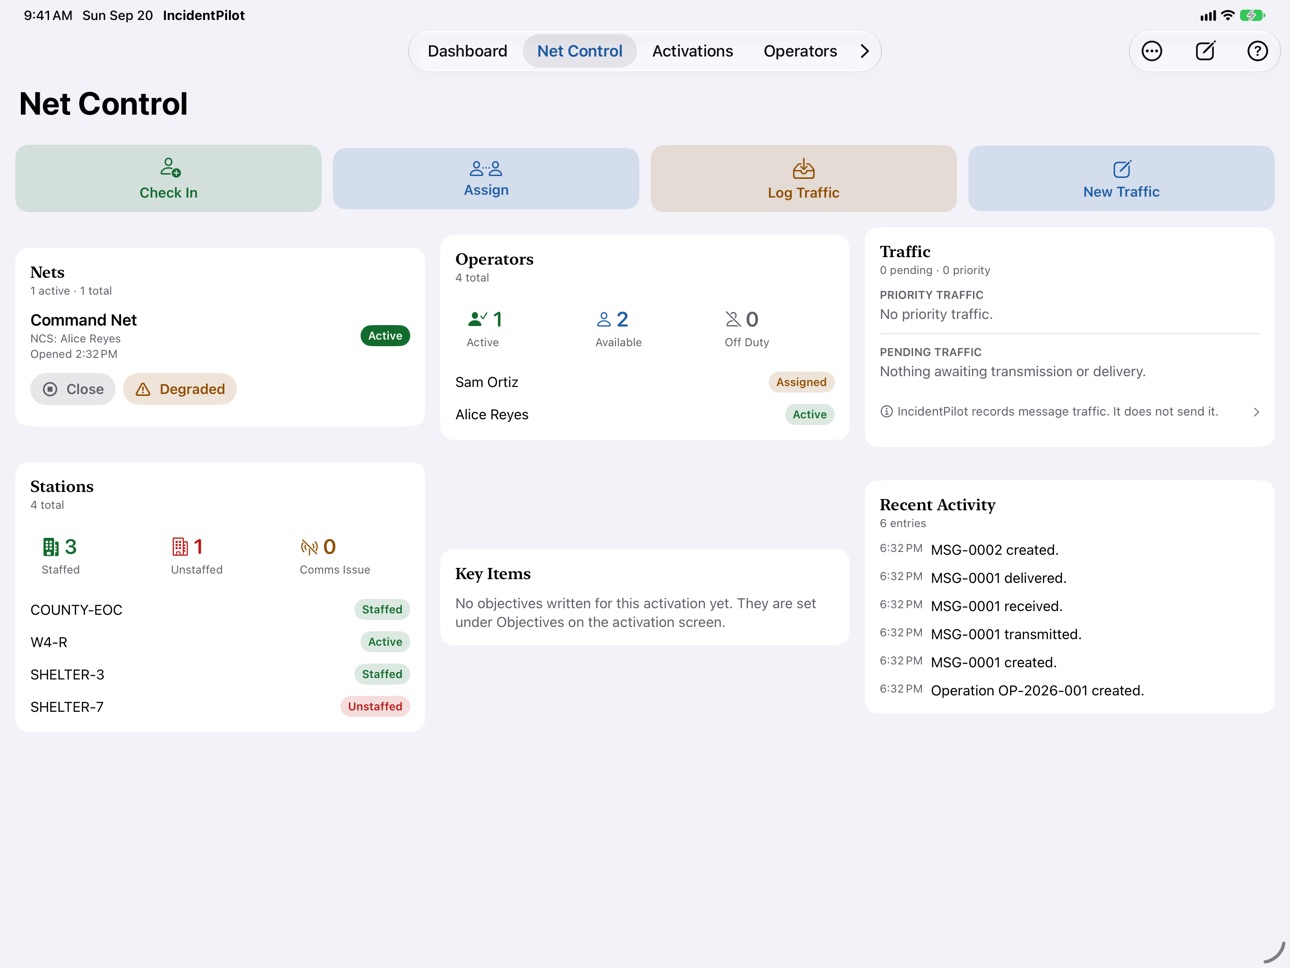Select the SHELTER-3 station row
1290x968 pixels.
pyautogui.click(x=220, y=674)
